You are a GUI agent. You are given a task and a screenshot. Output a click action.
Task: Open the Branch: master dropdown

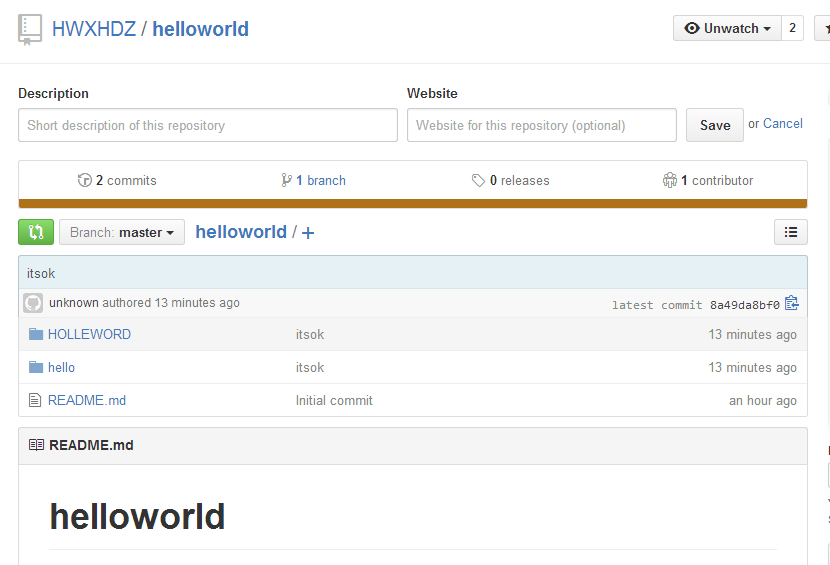(122, 232)
